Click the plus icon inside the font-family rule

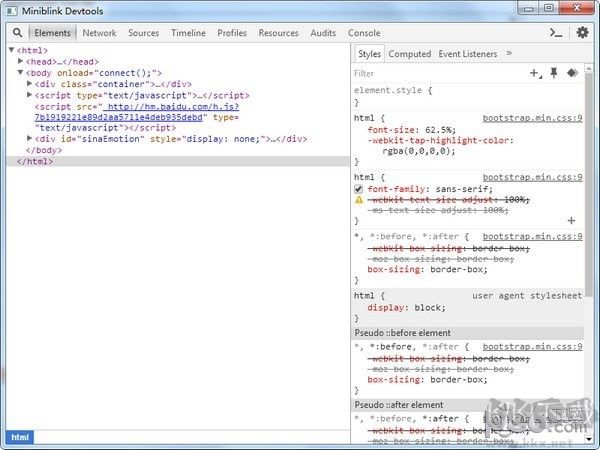(x=571, y=220)
